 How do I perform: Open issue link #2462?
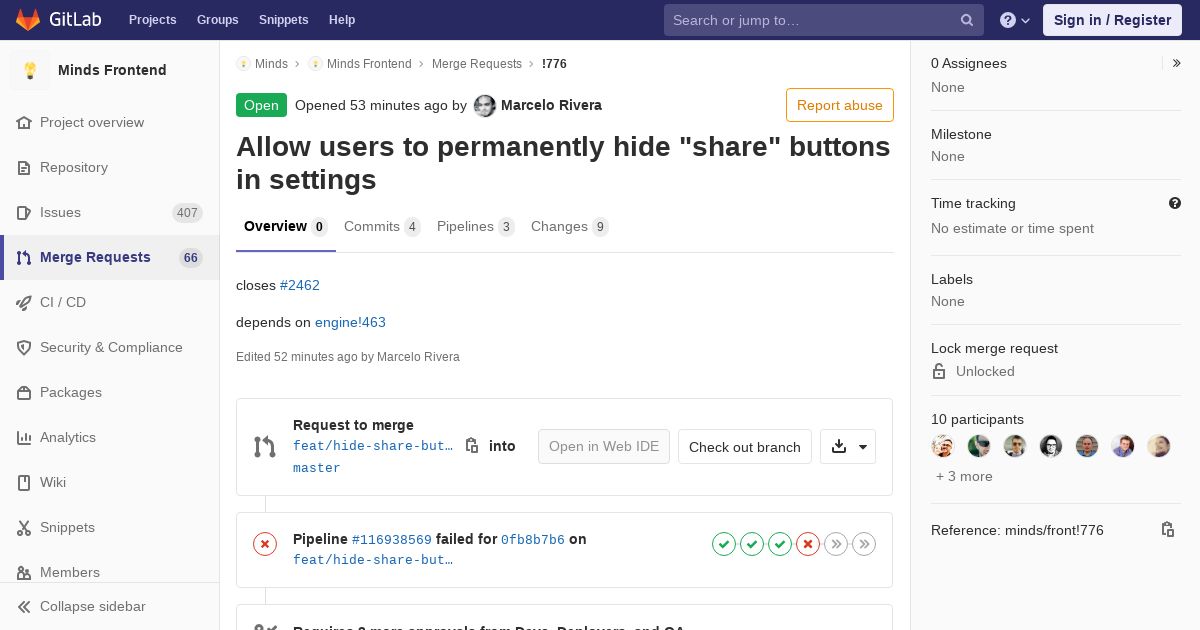tap(300, 285)
